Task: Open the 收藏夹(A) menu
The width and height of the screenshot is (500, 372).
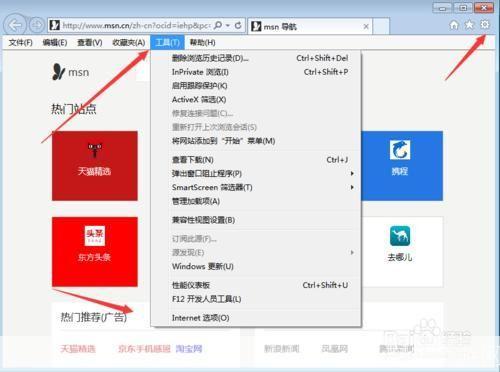Action: point(129,43)
